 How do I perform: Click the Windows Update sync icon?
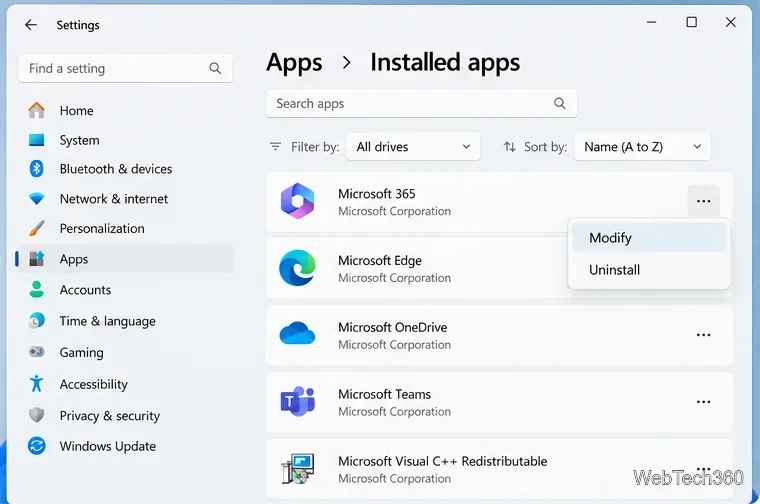pyautogui.click(x=36, y=446)
